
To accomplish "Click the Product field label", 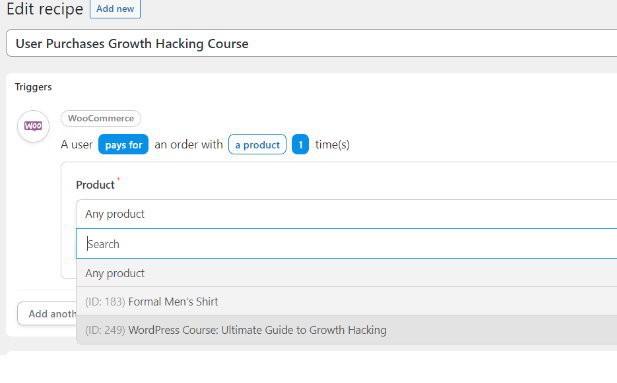I will tap(95, 185).
